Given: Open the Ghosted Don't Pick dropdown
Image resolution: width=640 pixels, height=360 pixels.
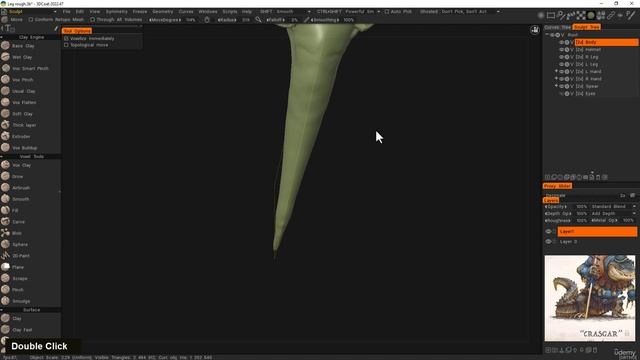Looking at the screenshot, I should tap(498, 12).
